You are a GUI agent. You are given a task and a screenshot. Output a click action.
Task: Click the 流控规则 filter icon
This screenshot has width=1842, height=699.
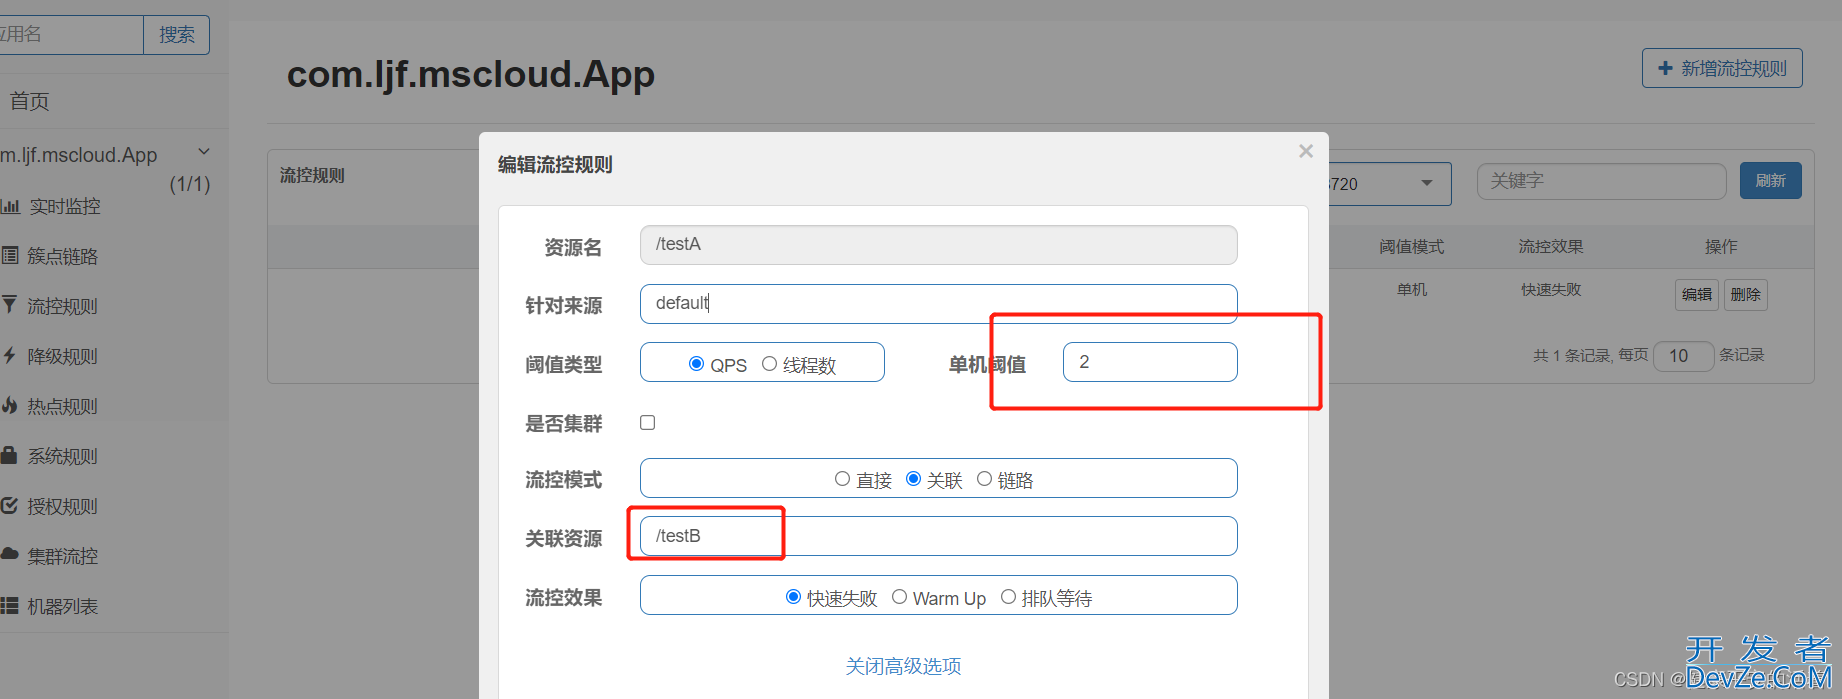click(9, 304)
